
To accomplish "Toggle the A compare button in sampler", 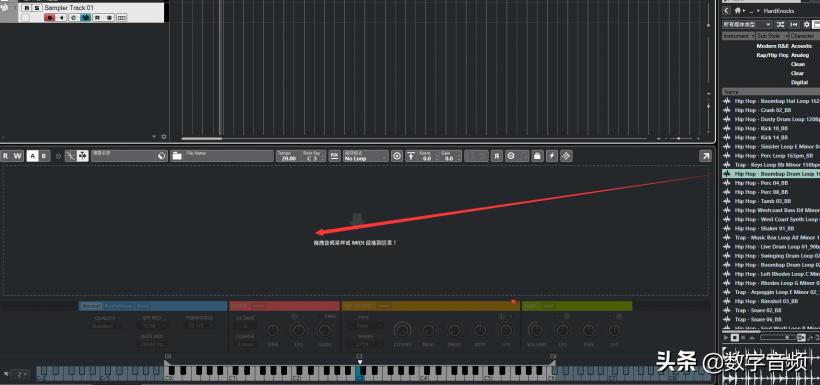I will pyautogui.click(x=32, y=156).
